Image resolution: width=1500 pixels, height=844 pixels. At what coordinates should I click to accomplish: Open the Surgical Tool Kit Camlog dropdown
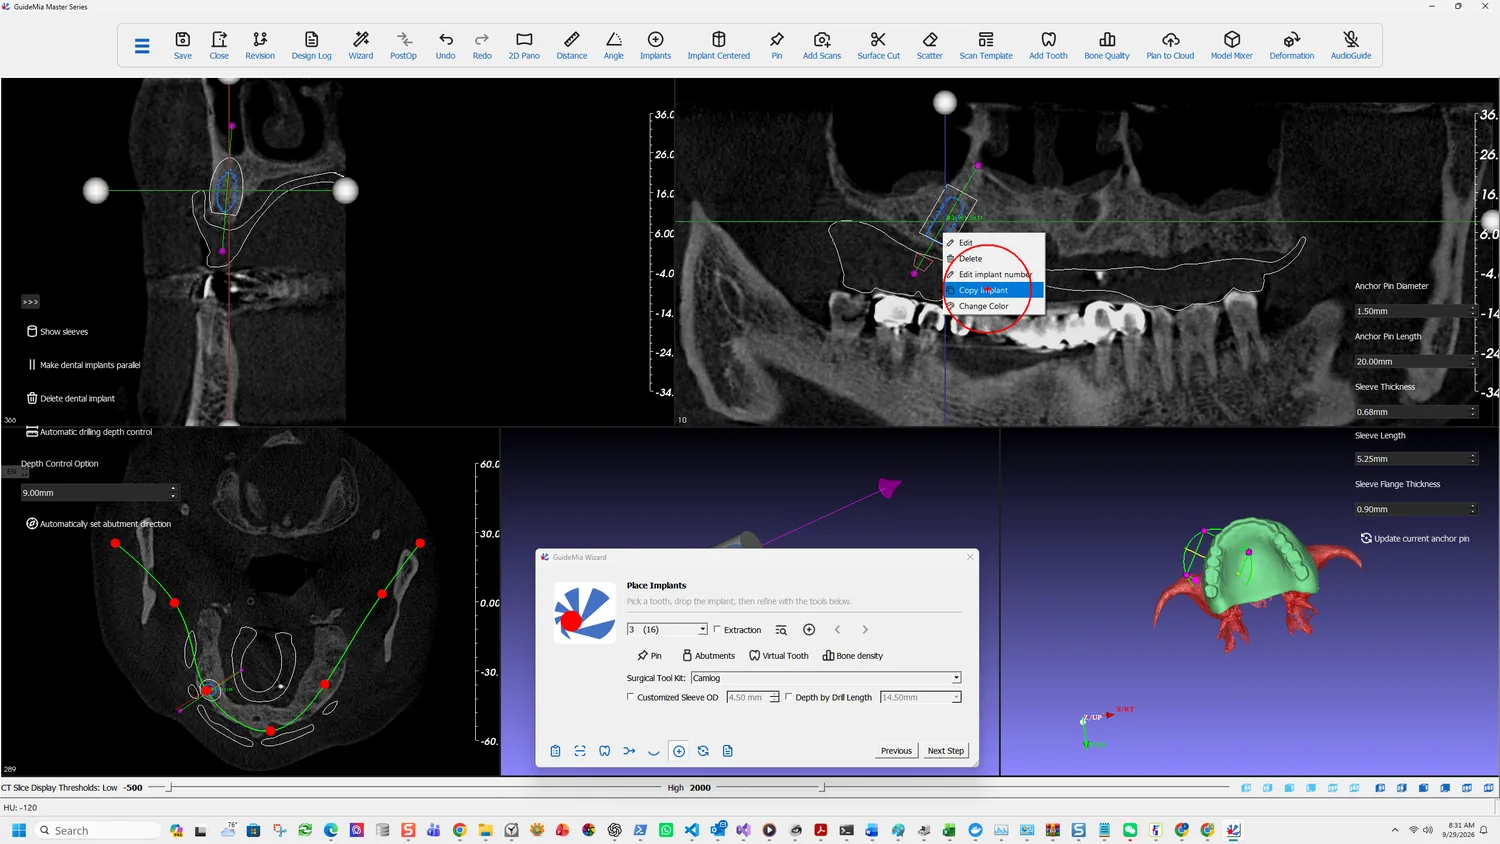click(x=826, y=678)
